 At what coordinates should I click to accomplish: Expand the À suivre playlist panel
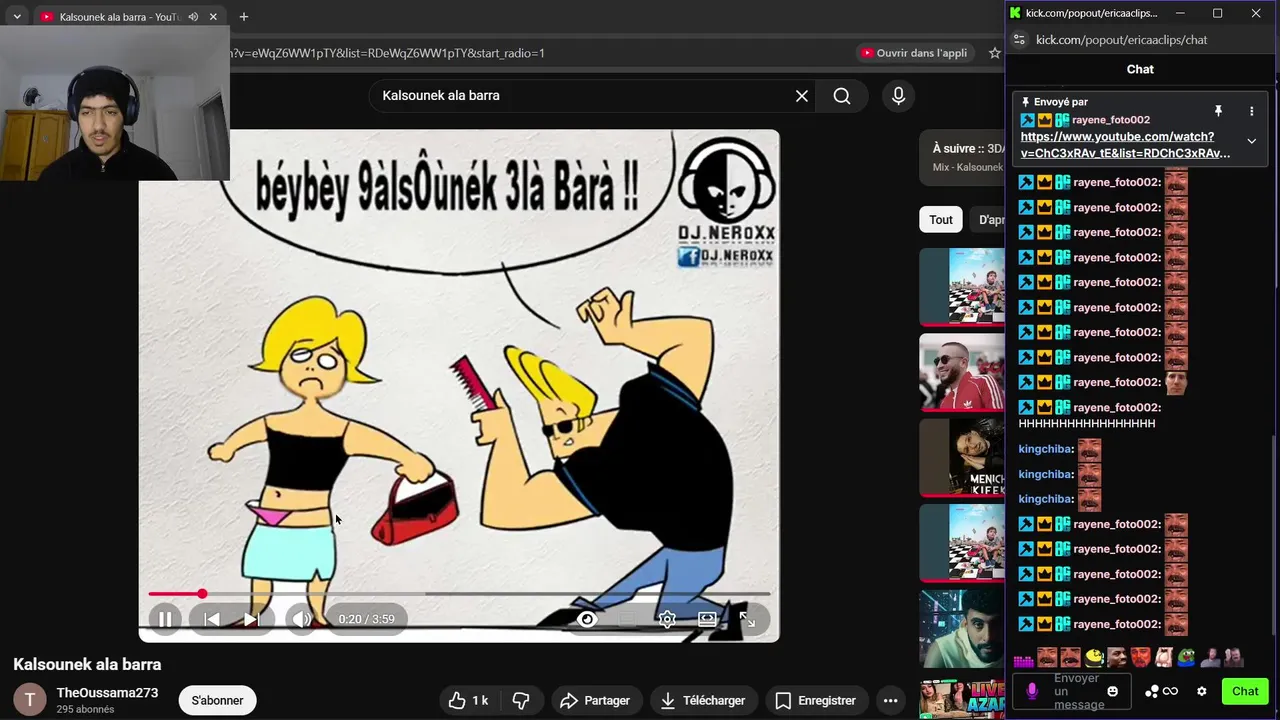pos(962,158)
